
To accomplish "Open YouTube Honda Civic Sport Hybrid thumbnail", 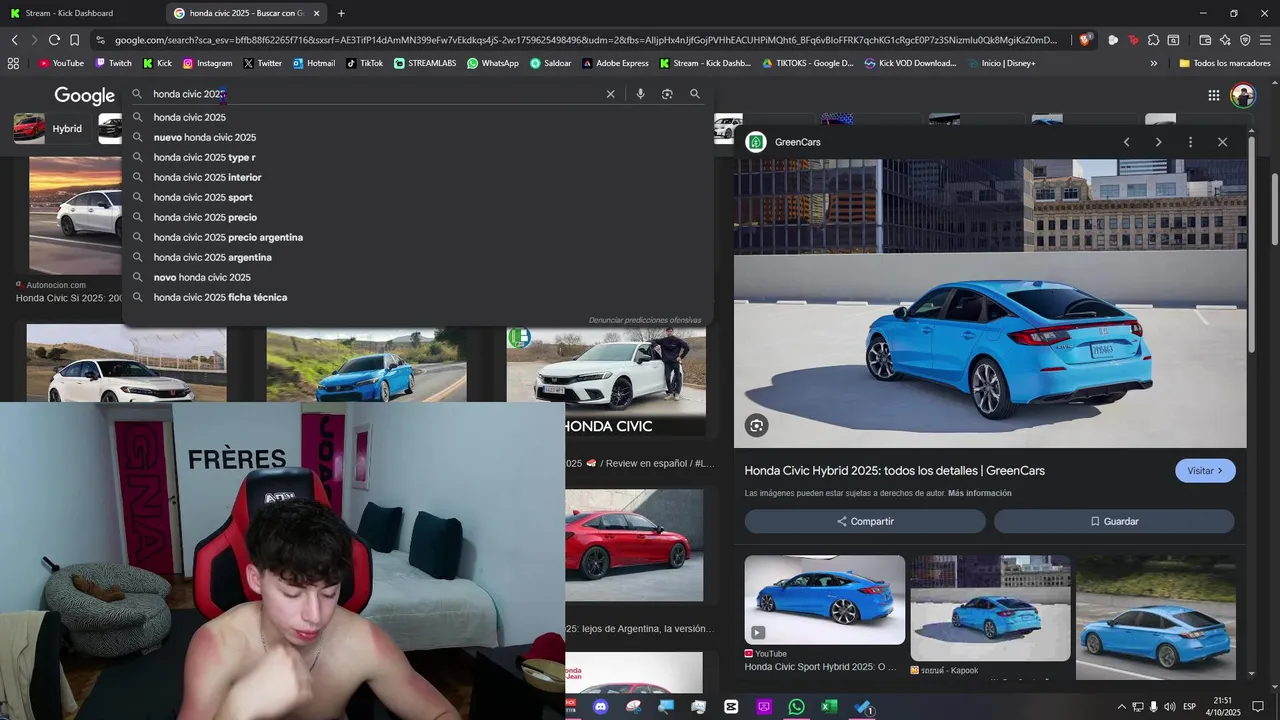I will pos(824,600).
